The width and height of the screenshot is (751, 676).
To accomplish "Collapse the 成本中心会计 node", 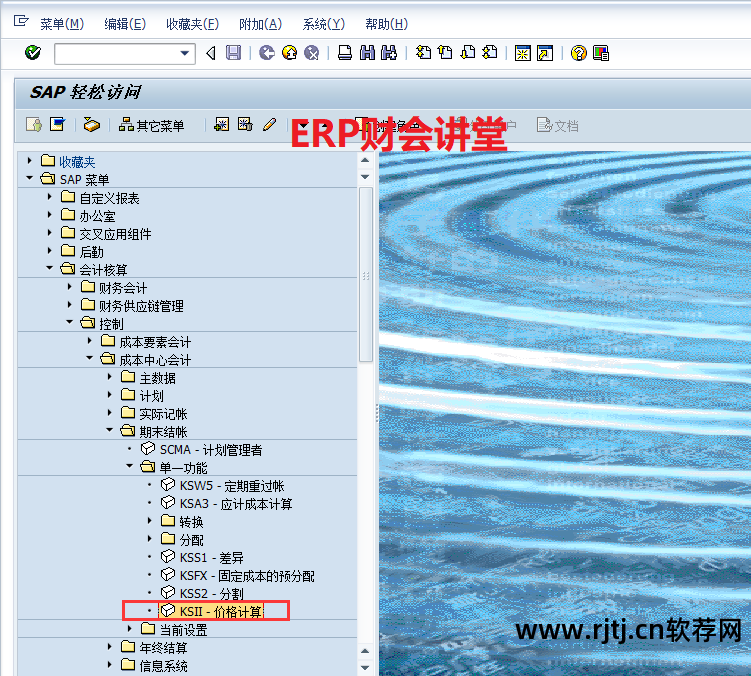I will tap(90, 358).
